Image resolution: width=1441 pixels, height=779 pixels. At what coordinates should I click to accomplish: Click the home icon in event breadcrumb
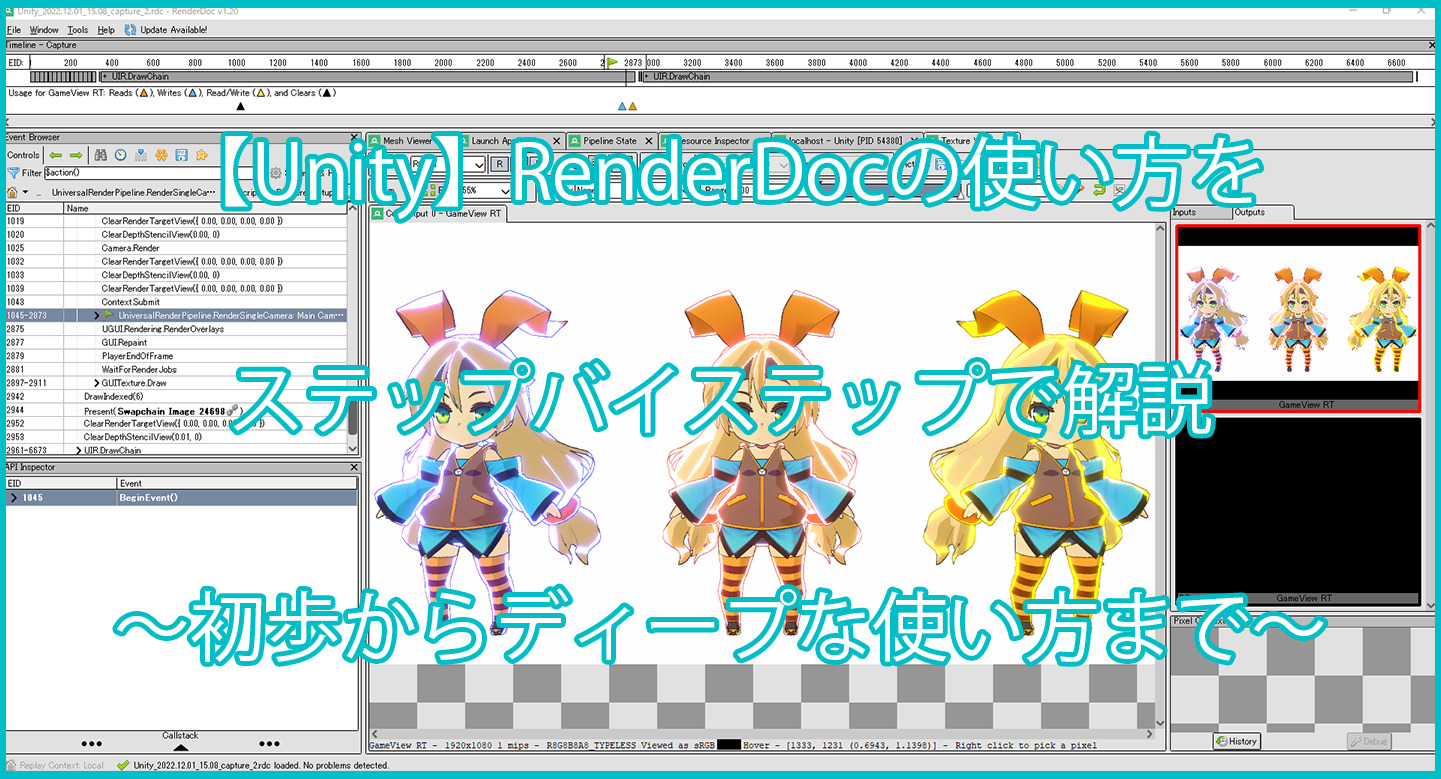pyautogui.click(x=11, y=191)
